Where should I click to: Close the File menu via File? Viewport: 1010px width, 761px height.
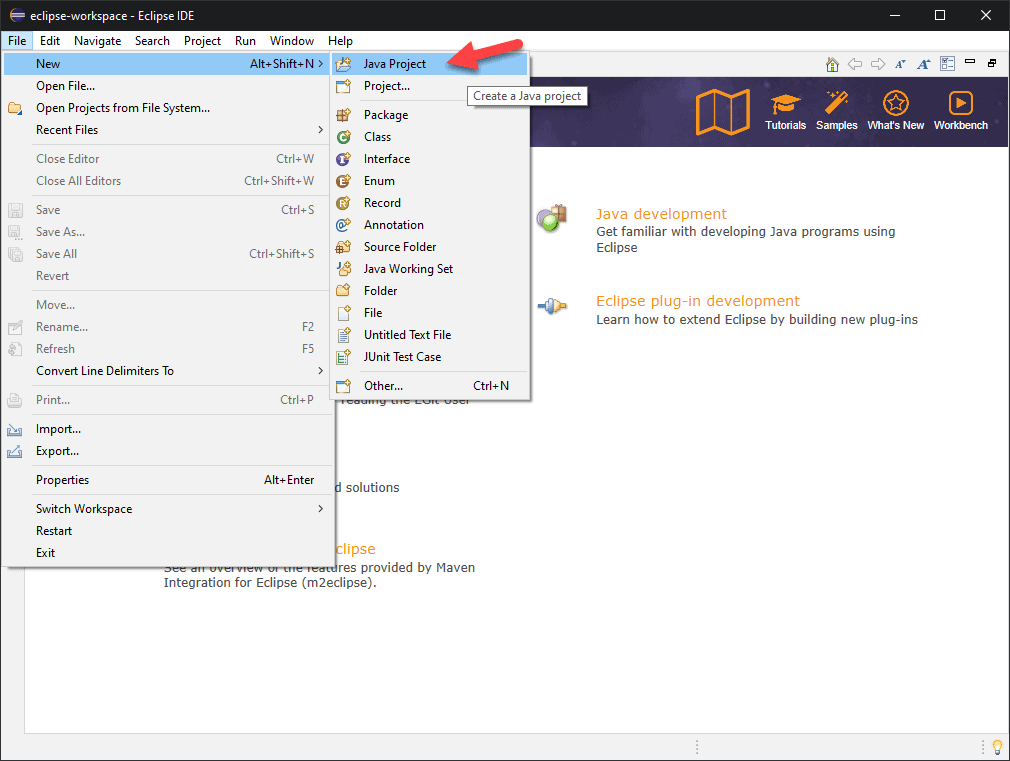point(17,41)
